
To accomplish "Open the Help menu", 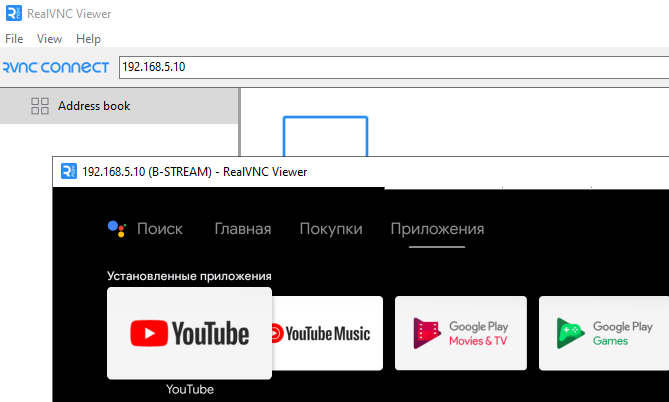I will click(88, 39).
